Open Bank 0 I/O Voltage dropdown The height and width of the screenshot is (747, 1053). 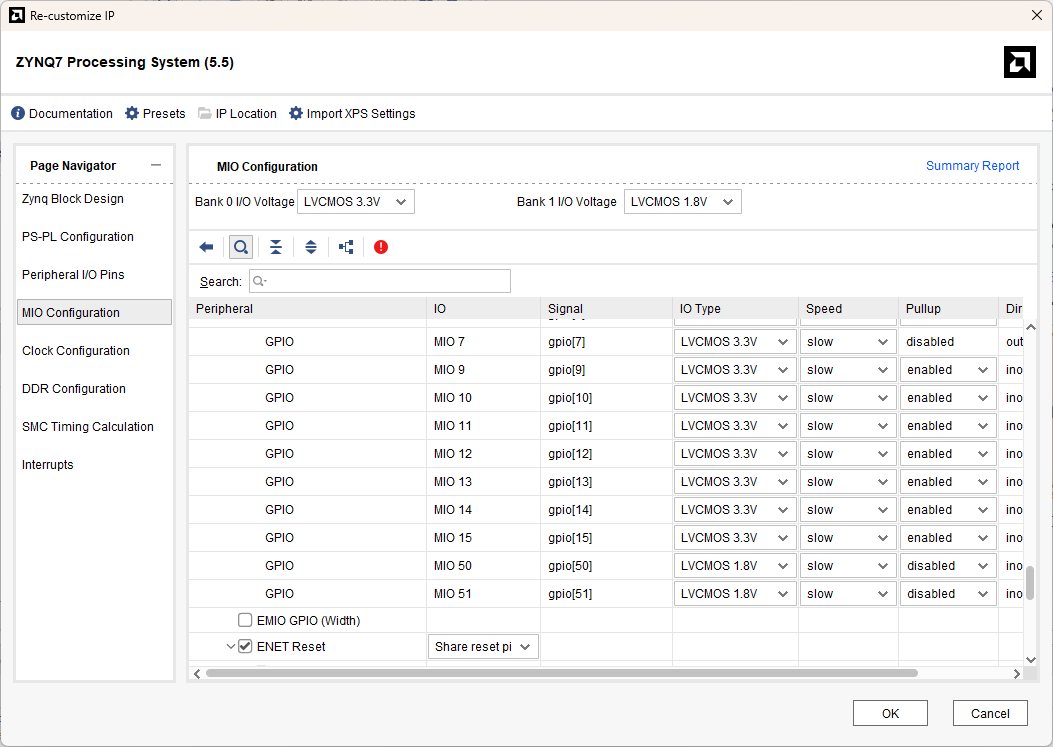(356, 202)
